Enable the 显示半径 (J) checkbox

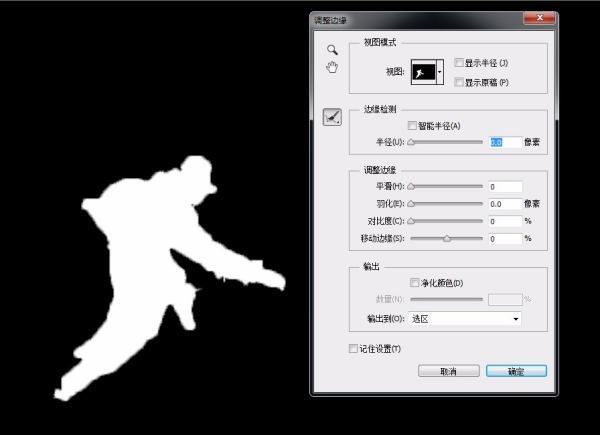(x=458, y=63)
